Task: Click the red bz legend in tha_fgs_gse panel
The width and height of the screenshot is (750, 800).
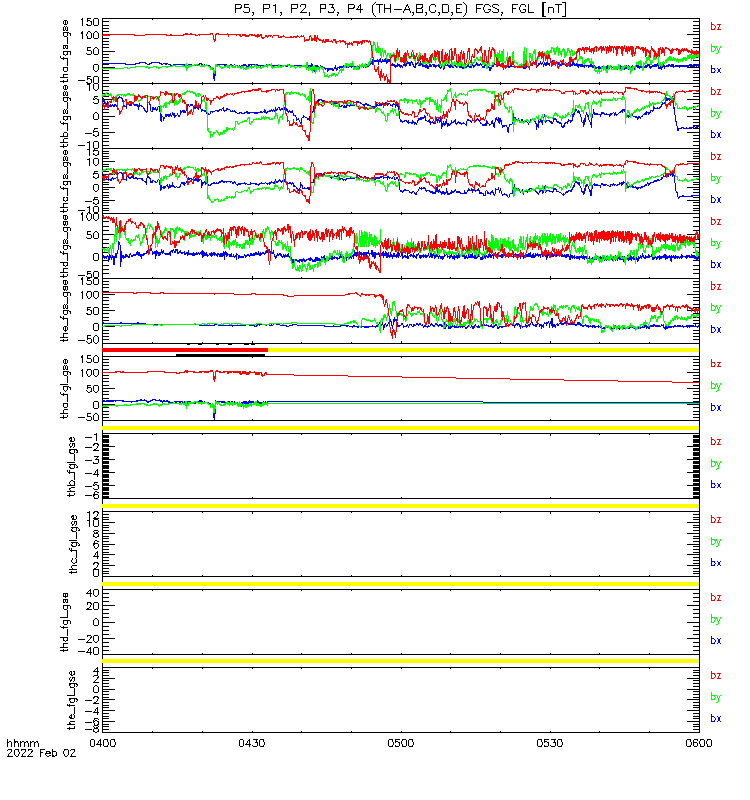Action: [716, 27]
